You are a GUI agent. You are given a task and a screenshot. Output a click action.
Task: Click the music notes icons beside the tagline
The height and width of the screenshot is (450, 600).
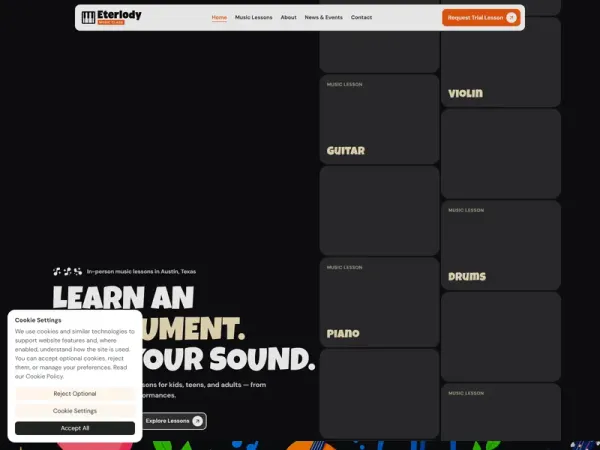(67, 271)
